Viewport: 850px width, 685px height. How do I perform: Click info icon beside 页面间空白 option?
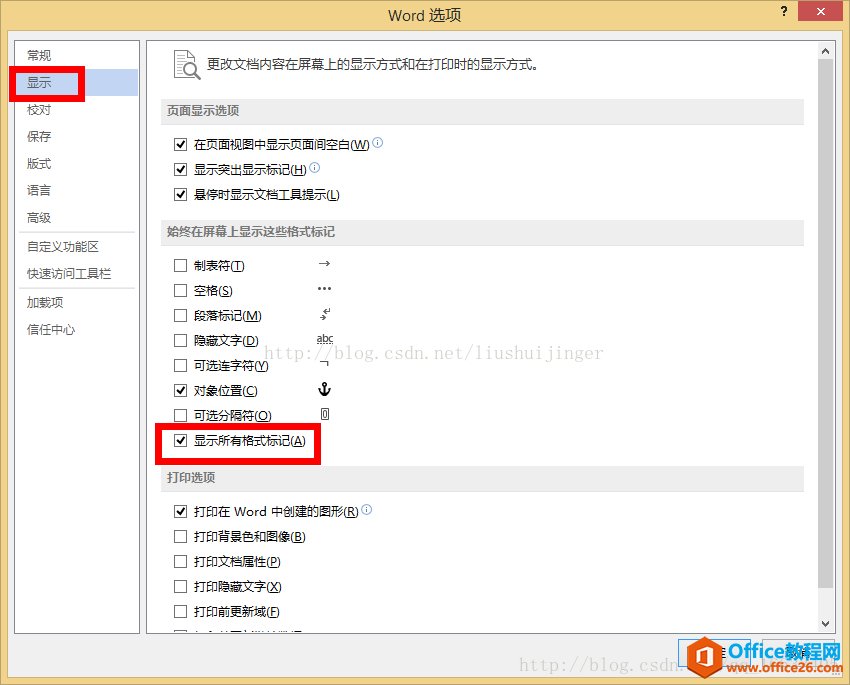pos(378,143)
